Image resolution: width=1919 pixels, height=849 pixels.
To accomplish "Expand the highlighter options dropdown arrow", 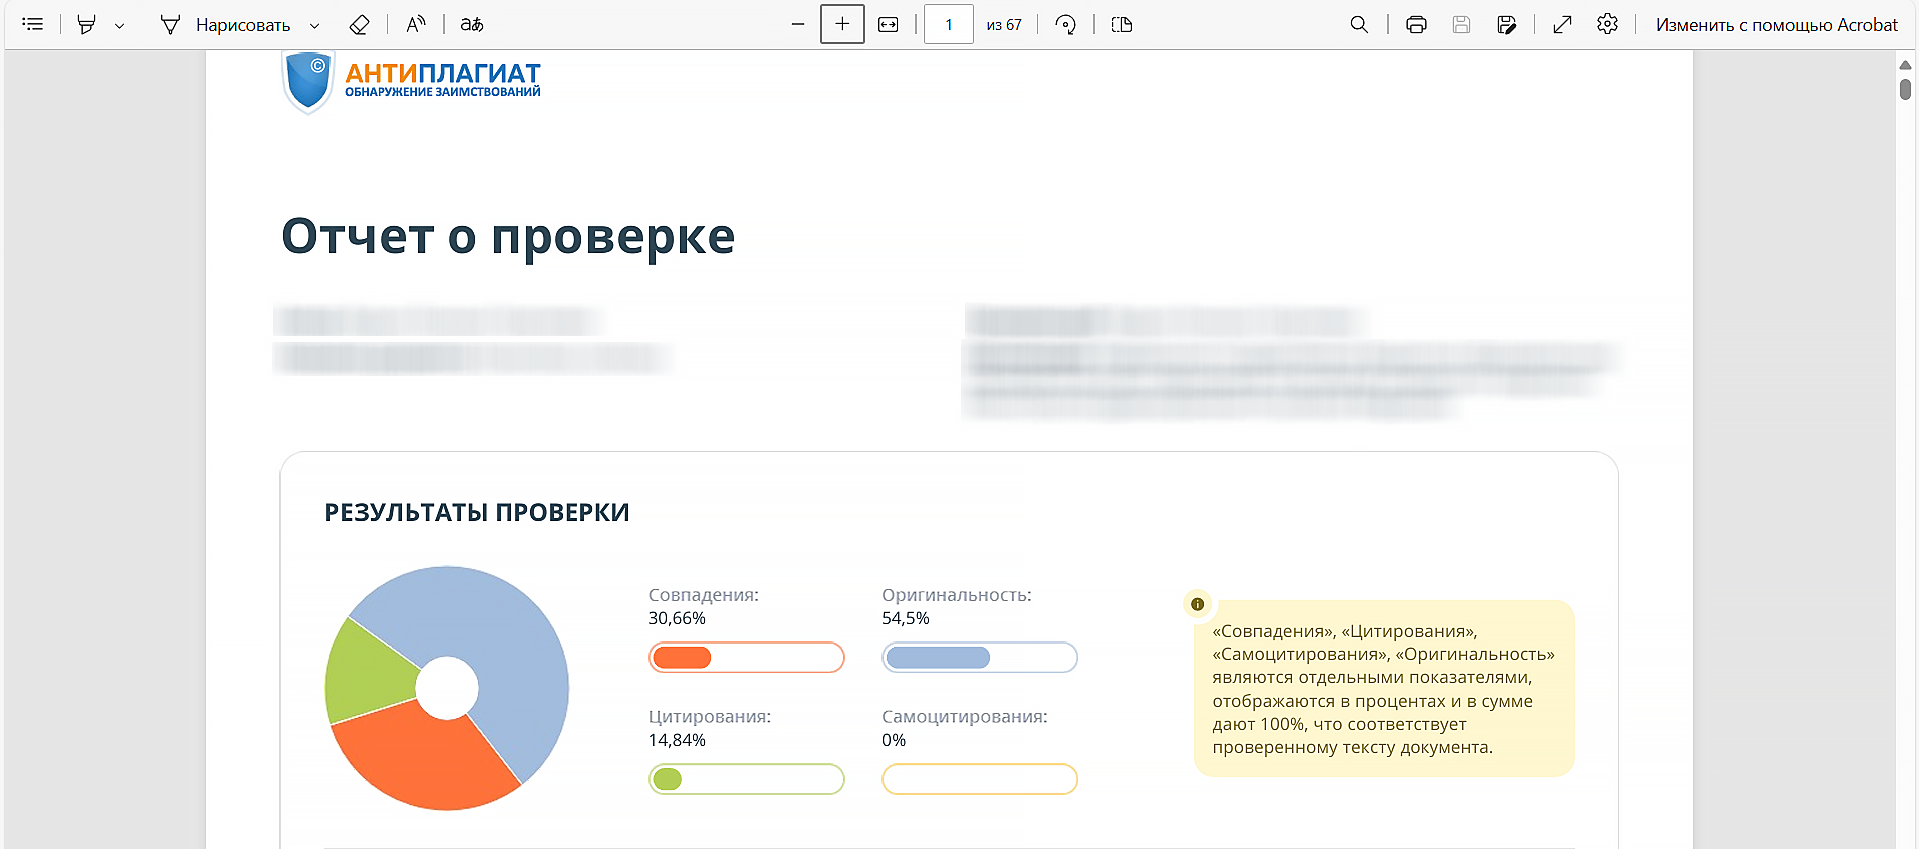I will (119, 26).
